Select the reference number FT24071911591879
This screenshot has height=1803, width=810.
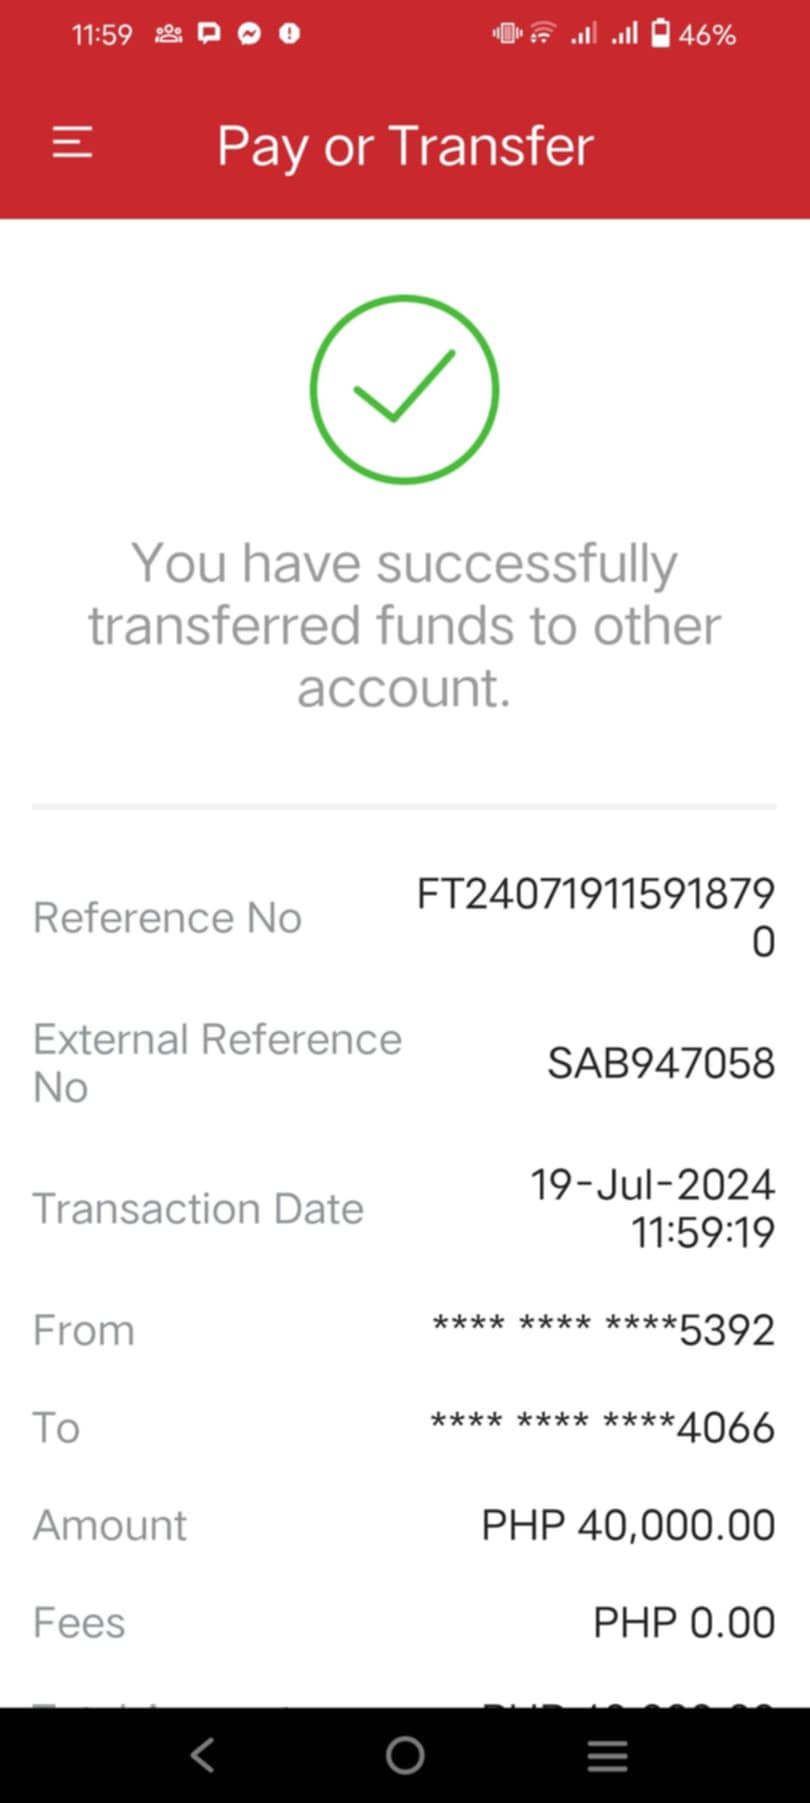[x=595, y=894]
